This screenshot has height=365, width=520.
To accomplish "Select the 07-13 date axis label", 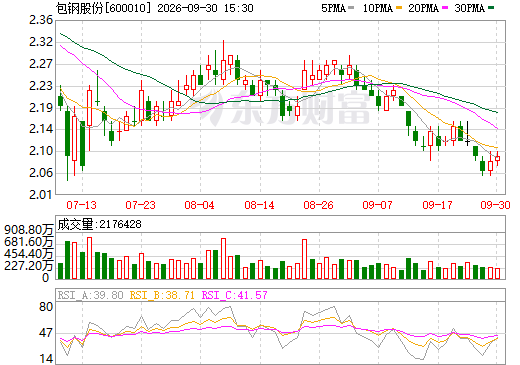I will tap(82, 205).
